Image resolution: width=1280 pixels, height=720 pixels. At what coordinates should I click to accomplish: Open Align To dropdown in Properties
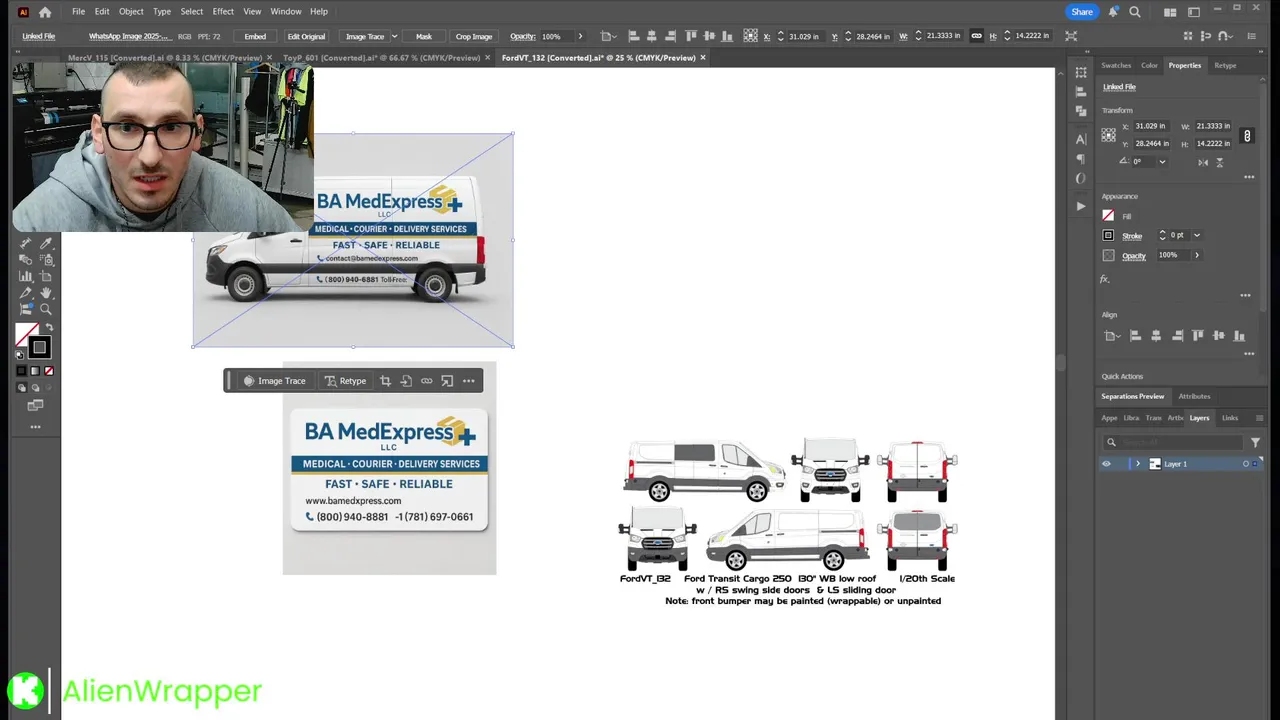click(x=1110, y=336)
